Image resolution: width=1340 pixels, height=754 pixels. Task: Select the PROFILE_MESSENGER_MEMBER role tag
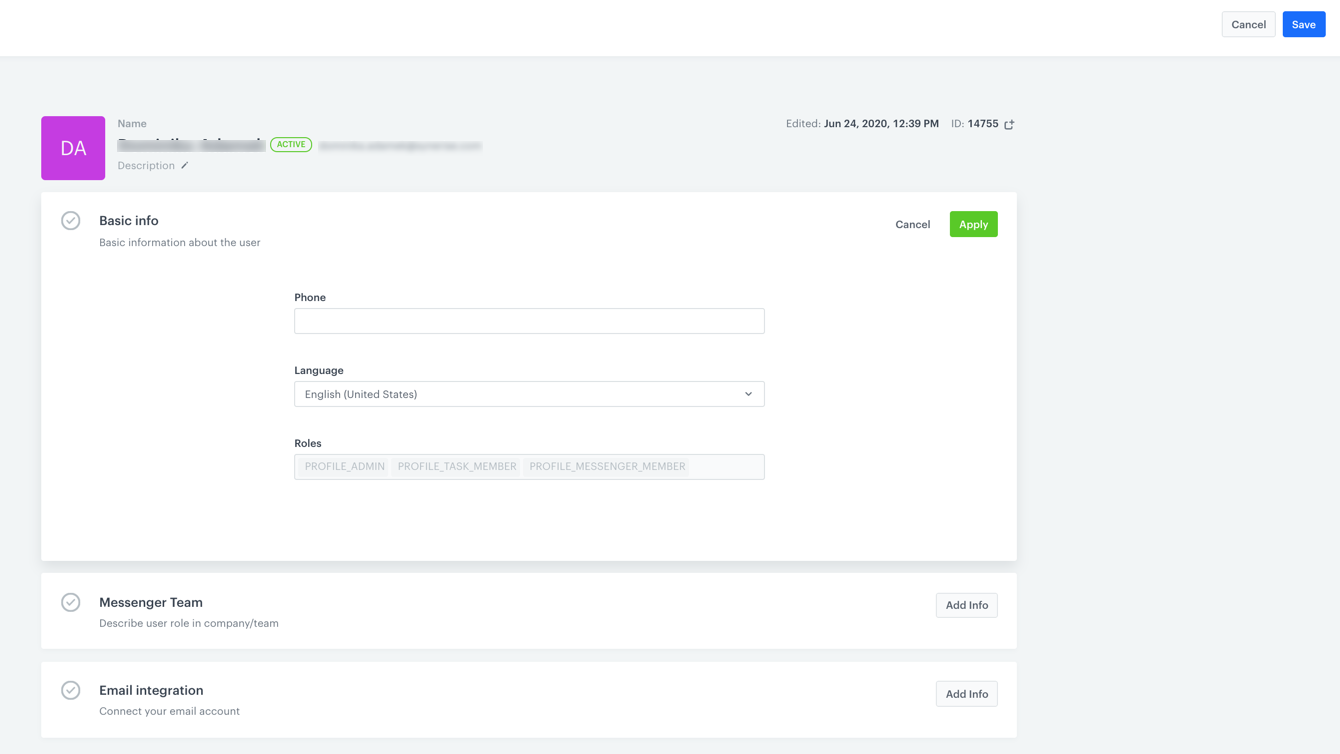607,466
